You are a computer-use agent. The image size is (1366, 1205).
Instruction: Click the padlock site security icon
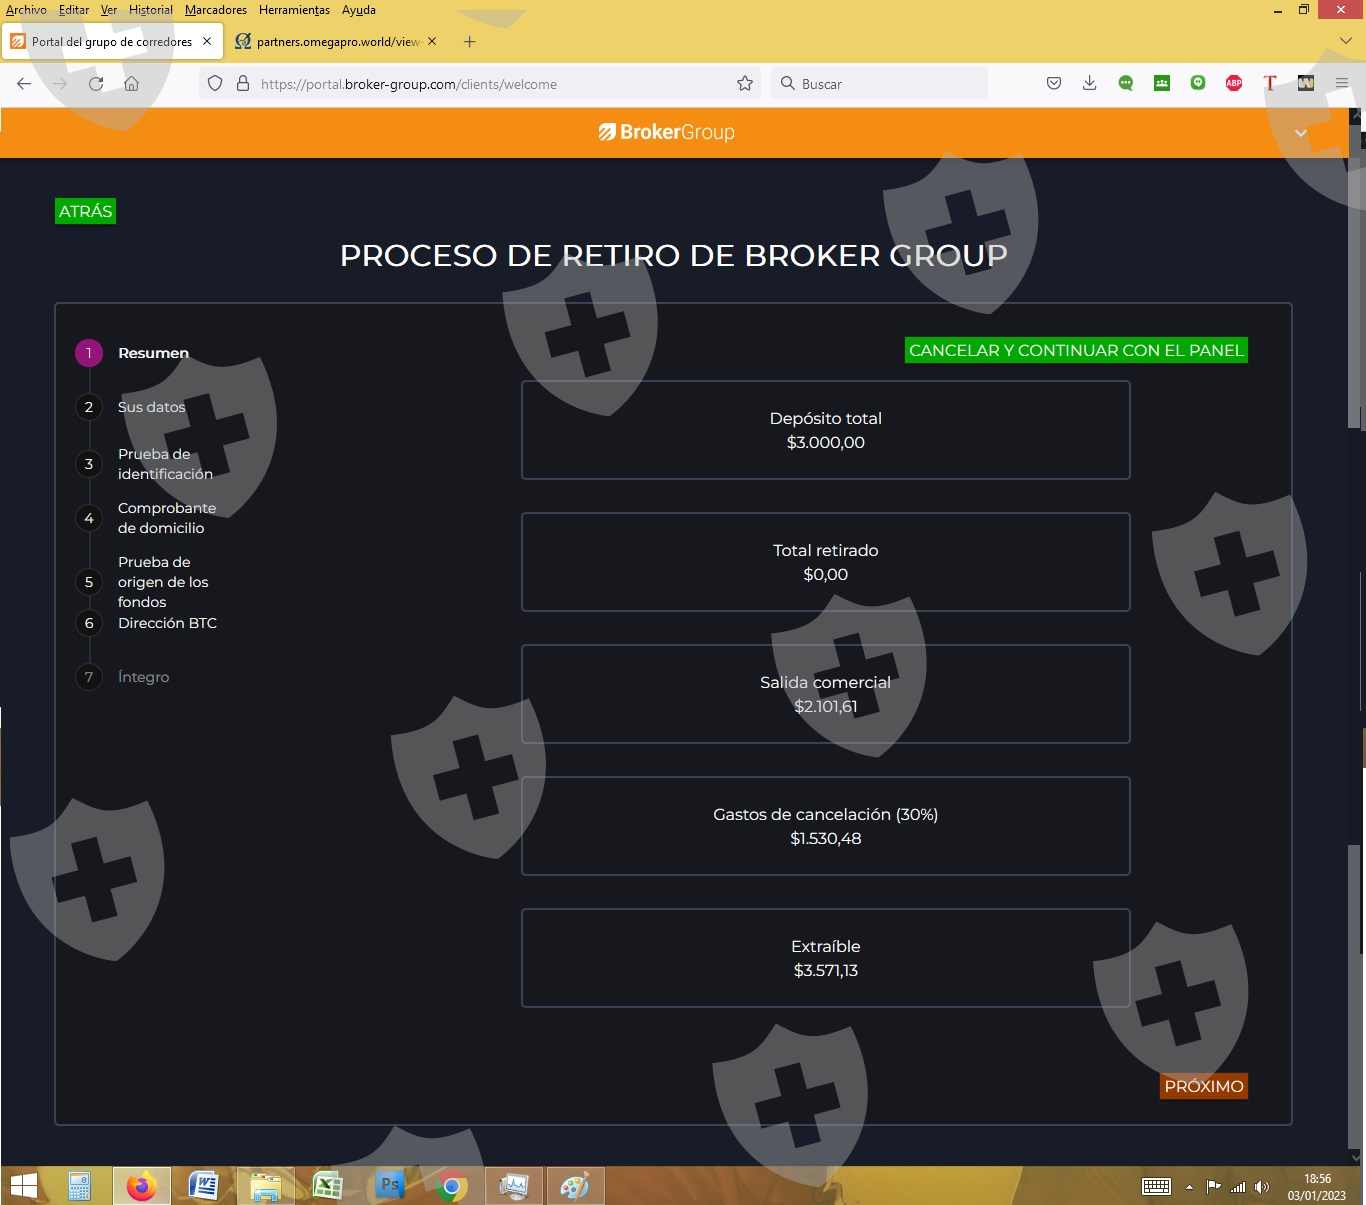pos(242,84)
